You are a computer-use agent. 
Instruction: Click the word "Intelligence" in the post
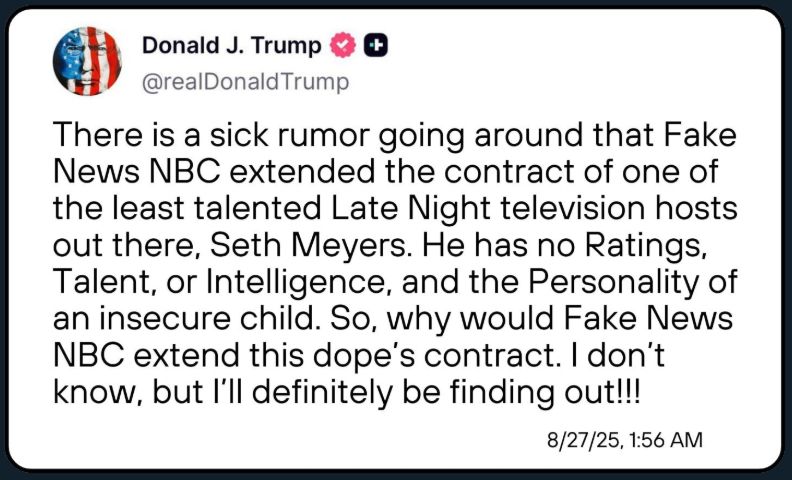pos(295,282)
